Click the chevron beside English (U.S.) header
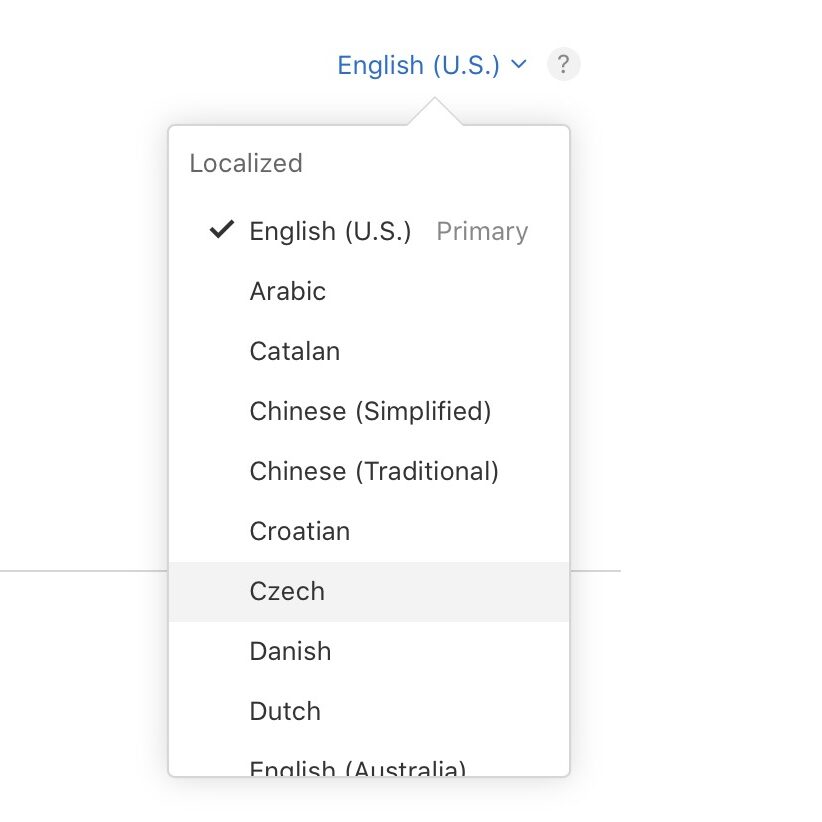The image size is (822, 822). (518, 65)
